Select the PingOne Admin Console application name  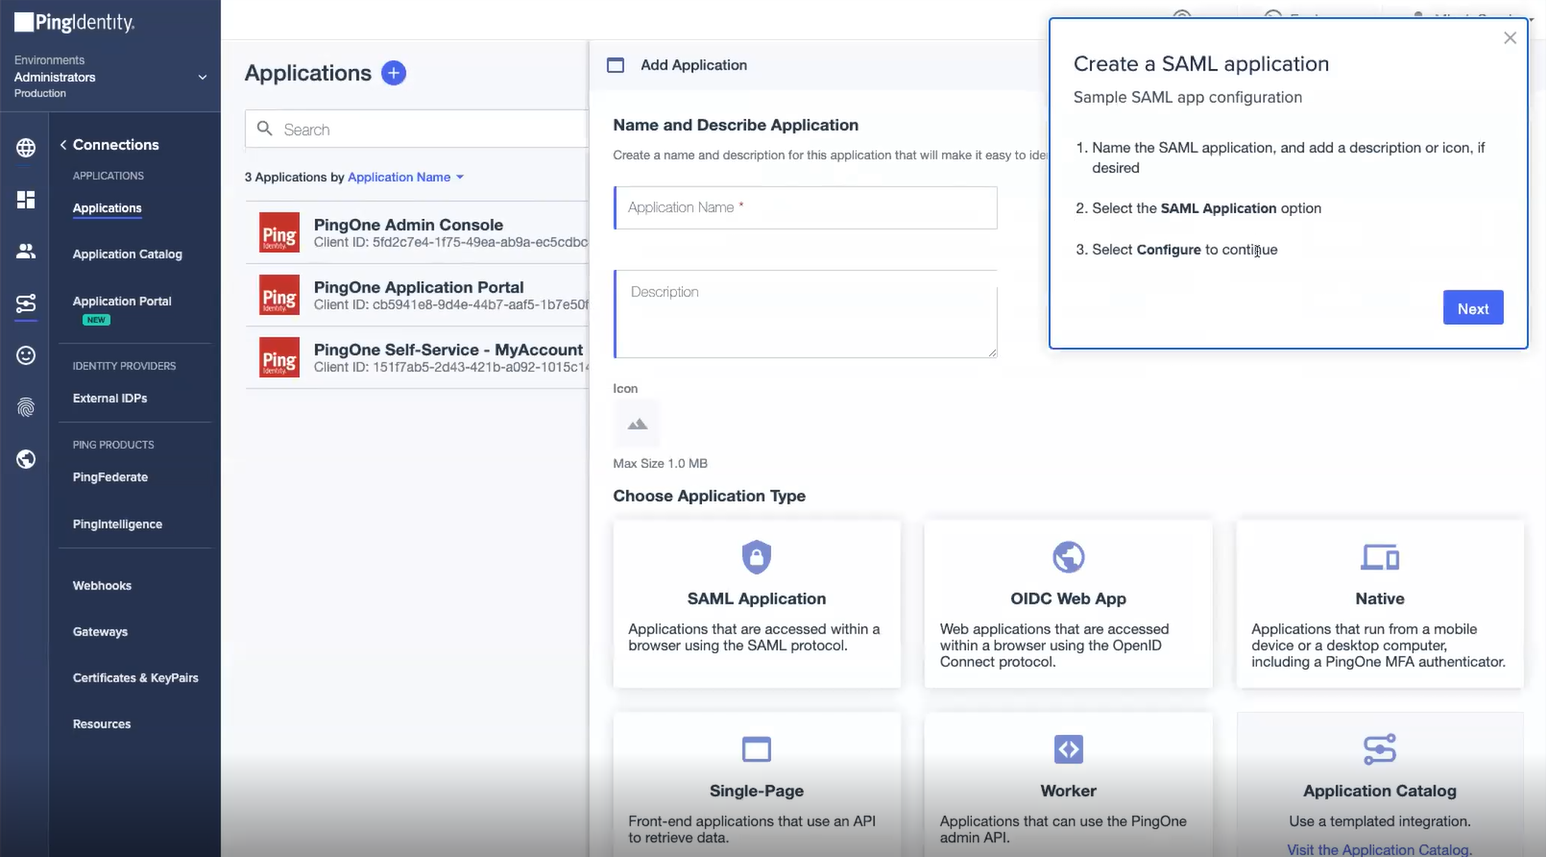[408, 225]
